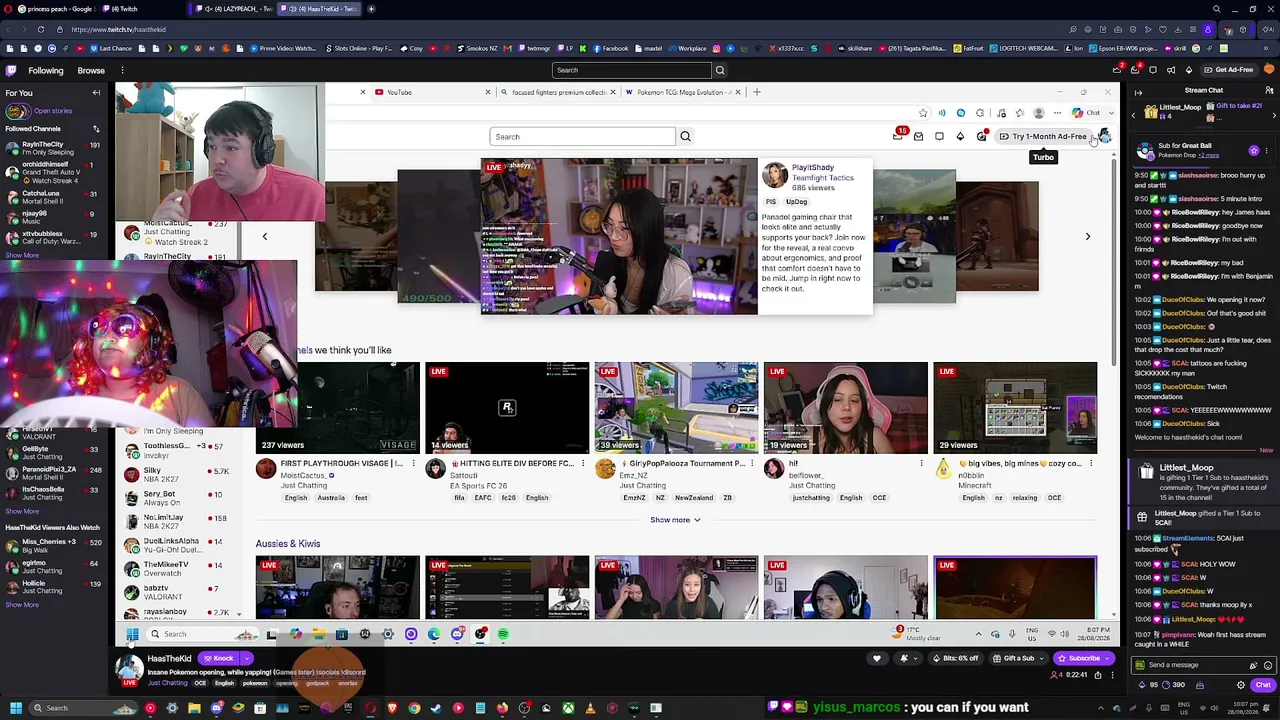Click the inner Twitch search field
The height and width of the screenshot is (720, 1280).
point(582,137)
